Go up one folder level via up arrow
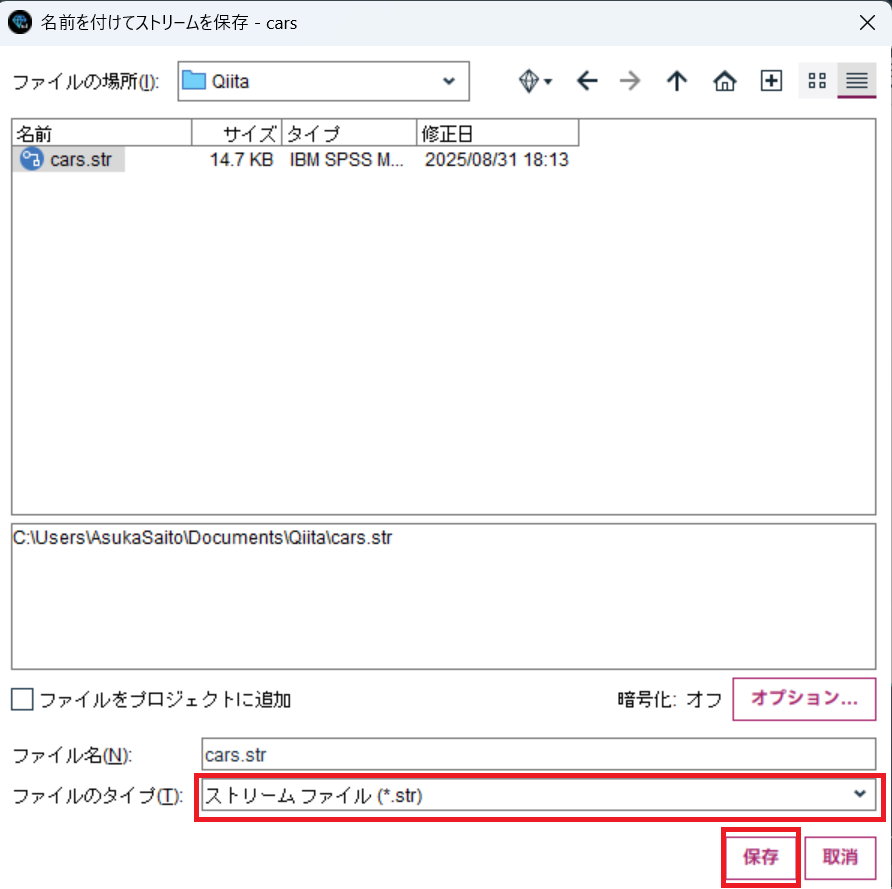This screenshot has height=889, width=892. click(676, 81)
